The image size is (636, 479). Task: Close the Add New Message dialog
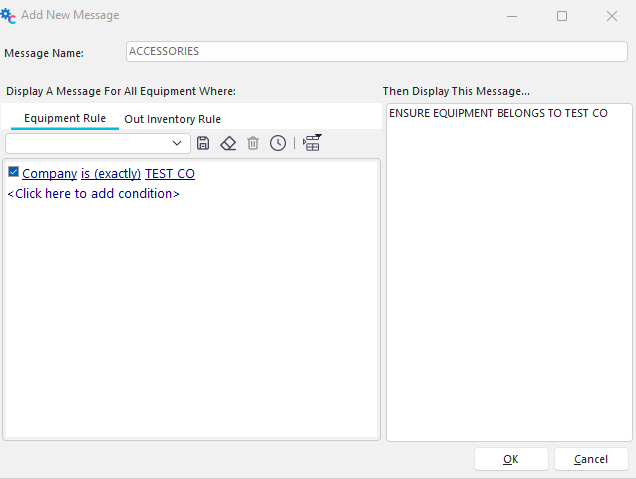[x=612, y=16]
